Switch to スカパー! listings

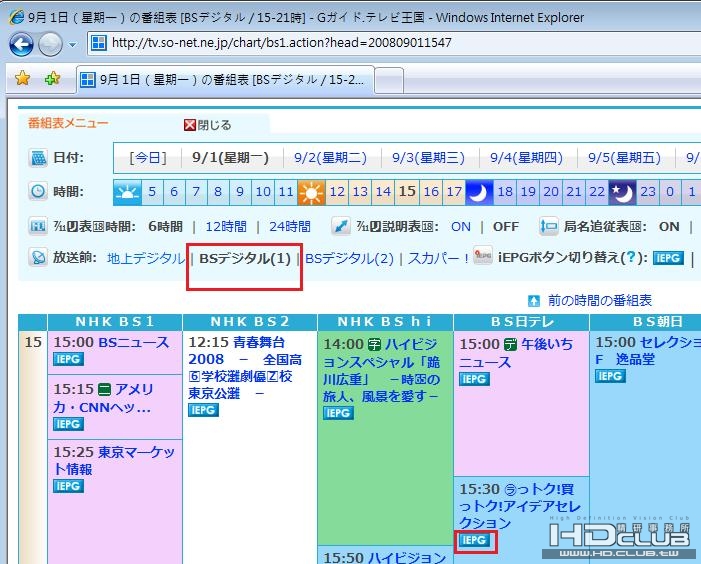438,258
